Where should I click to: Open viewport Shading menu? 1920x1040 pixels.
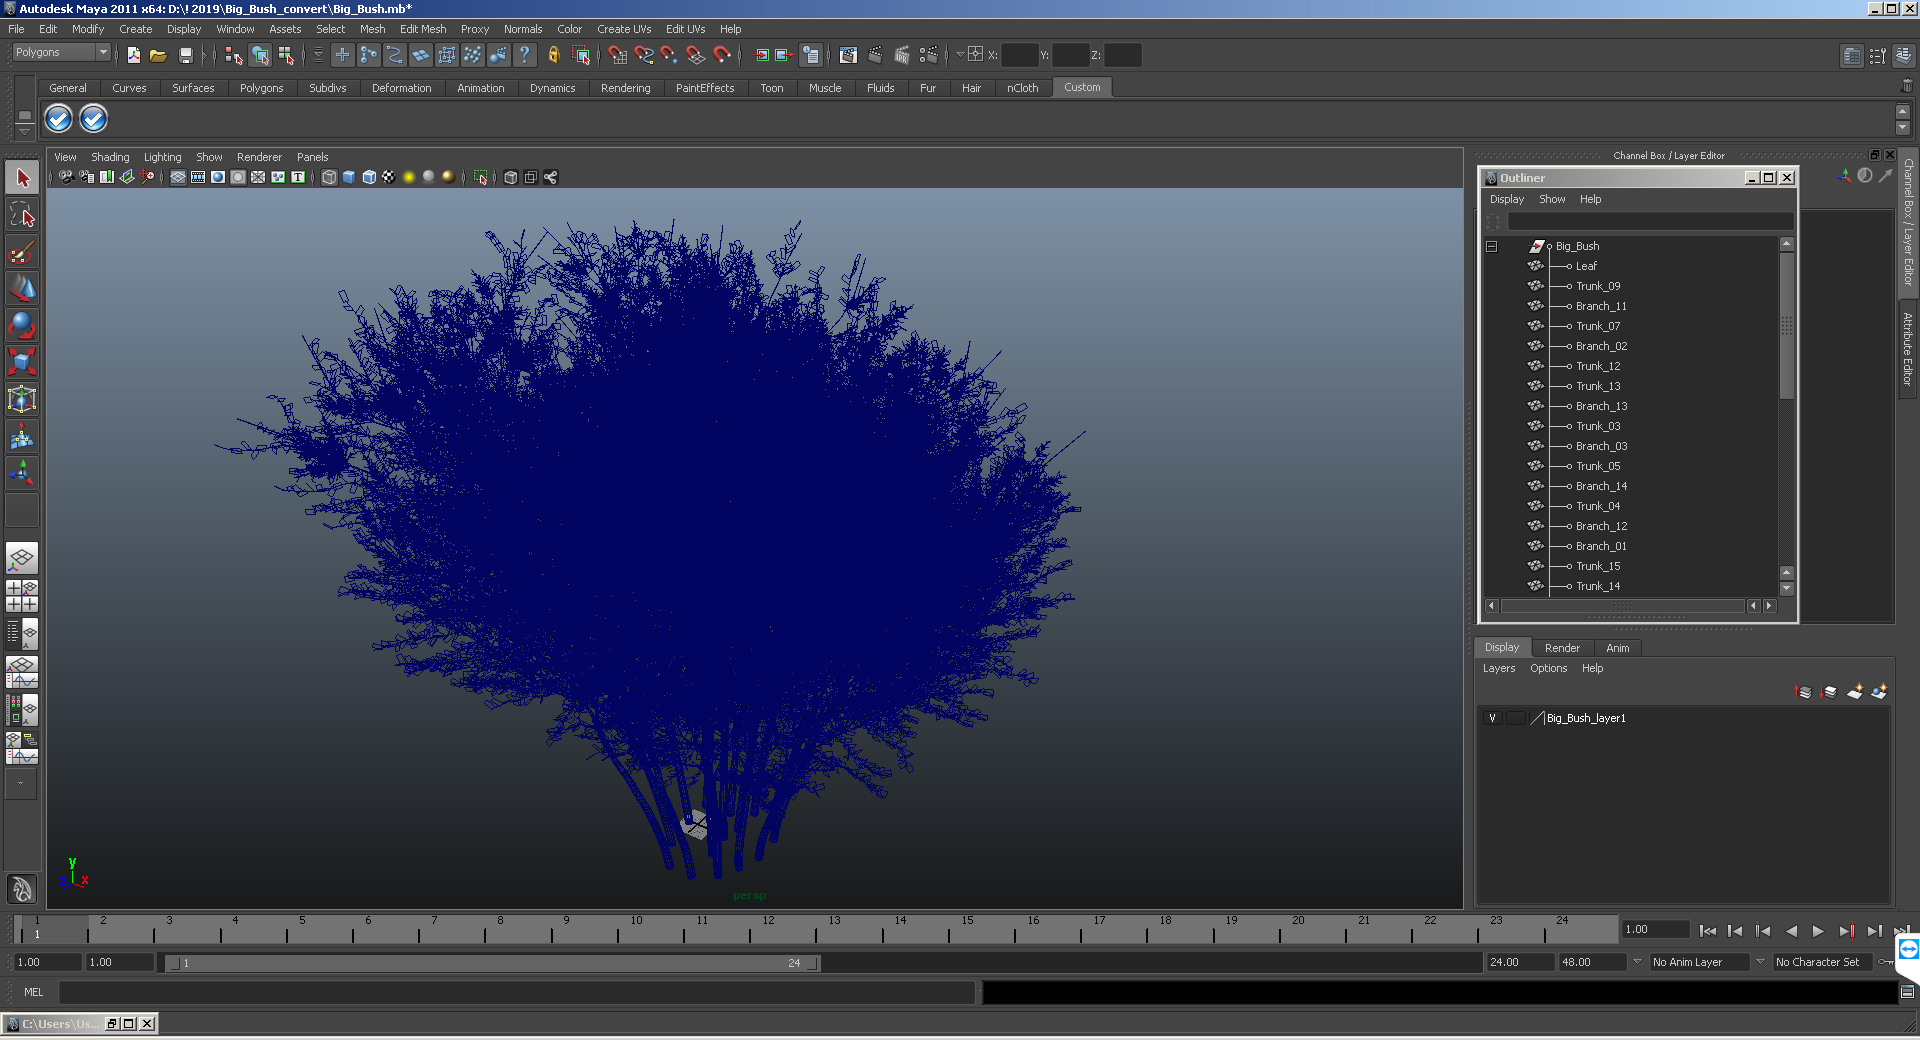[110, 157]
